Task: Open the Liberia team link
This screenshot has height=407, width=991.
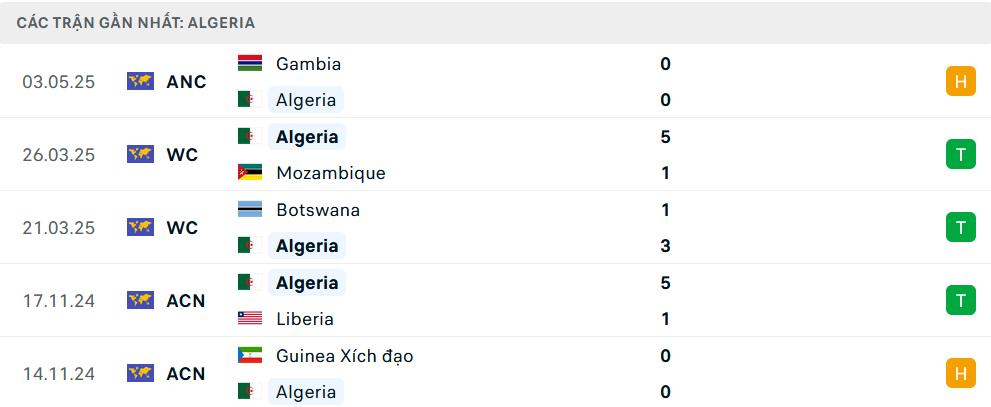Action: click(x=305, y=319)
